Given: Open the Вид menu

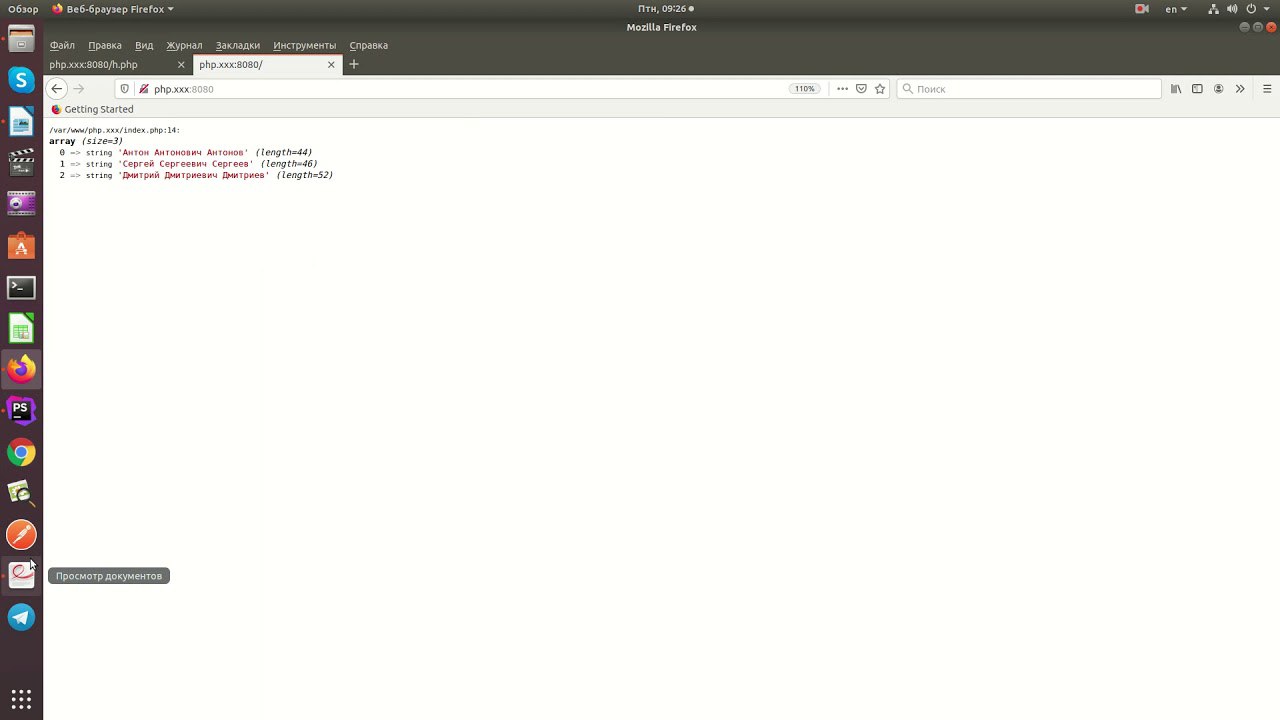Looking at the screenshot, I should pyautogui.click(x=144, y=45).
